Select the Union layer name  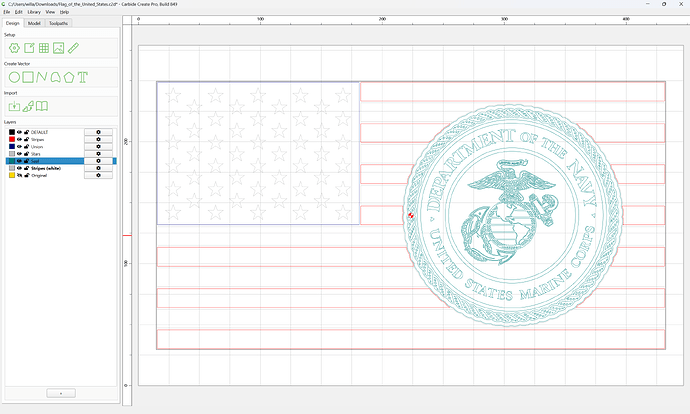(x=37, y=147)
